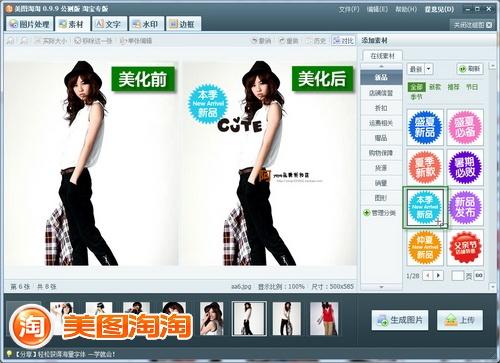Click the 重做 redo button
Screen dimensions: 500x363
coord(289,41)
